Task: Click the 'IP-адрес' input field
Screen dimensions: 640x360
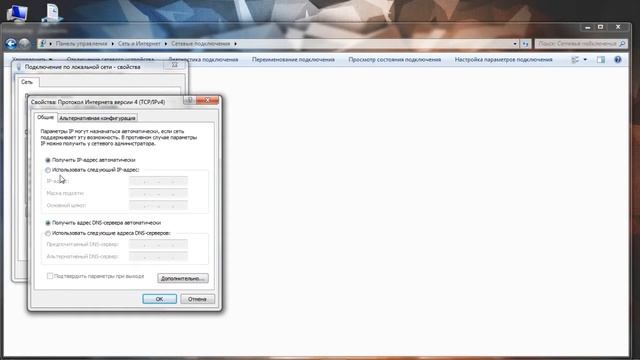Action: coord(158,181)
